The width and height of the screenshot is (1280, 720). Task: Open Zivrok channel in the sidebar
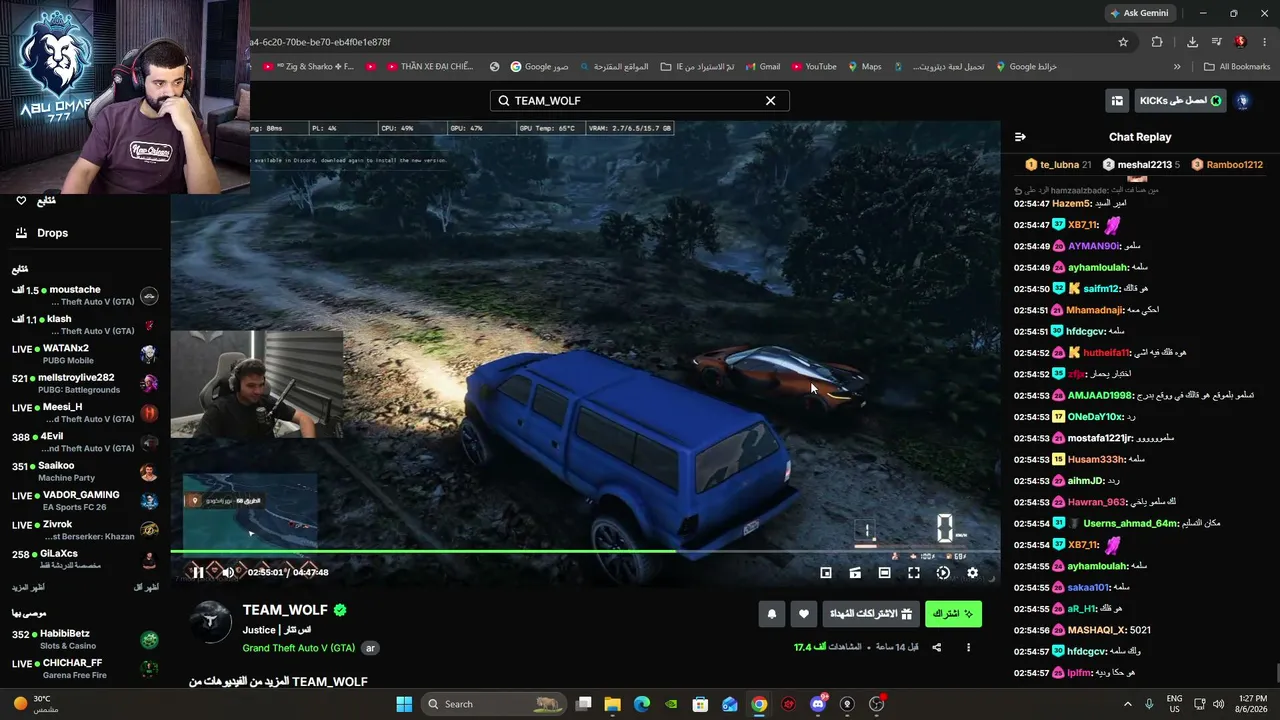point(85,530)
